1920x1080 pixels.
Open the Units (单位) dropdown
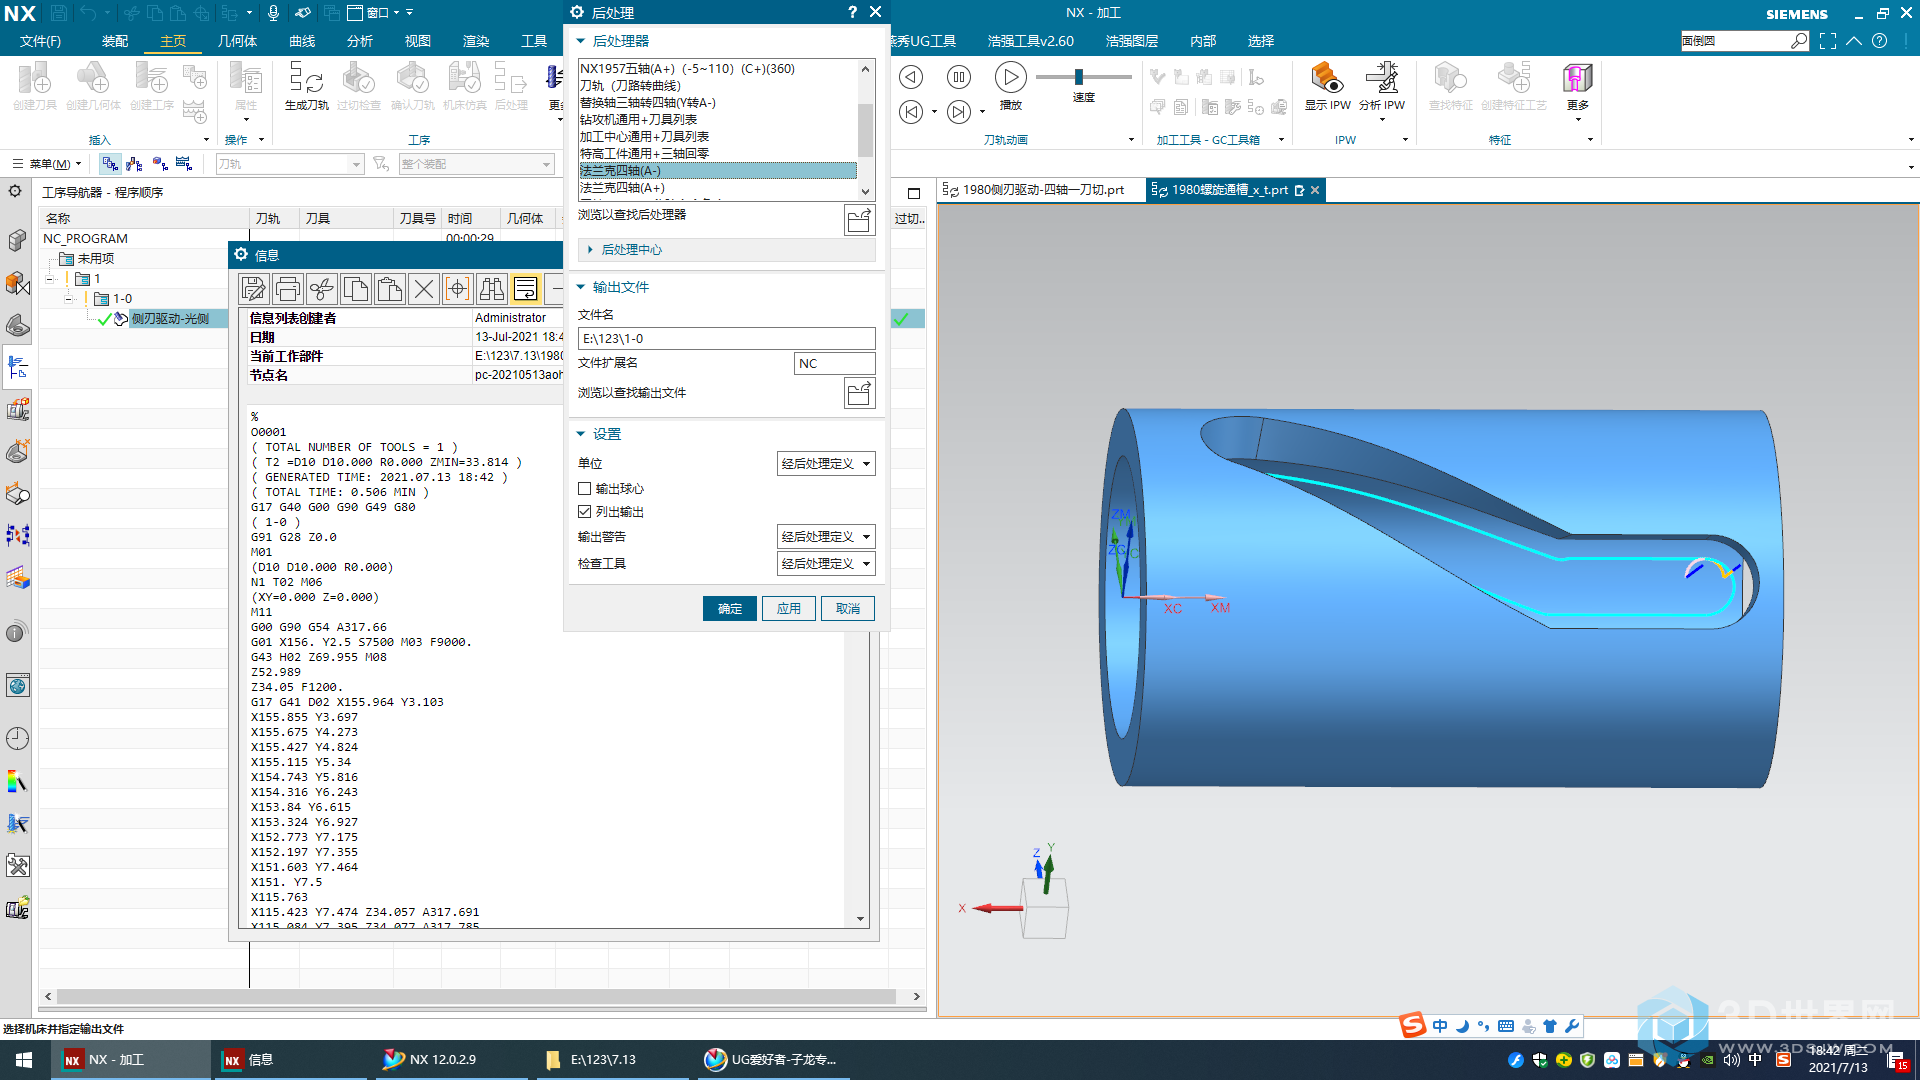[x=826, y=463]
